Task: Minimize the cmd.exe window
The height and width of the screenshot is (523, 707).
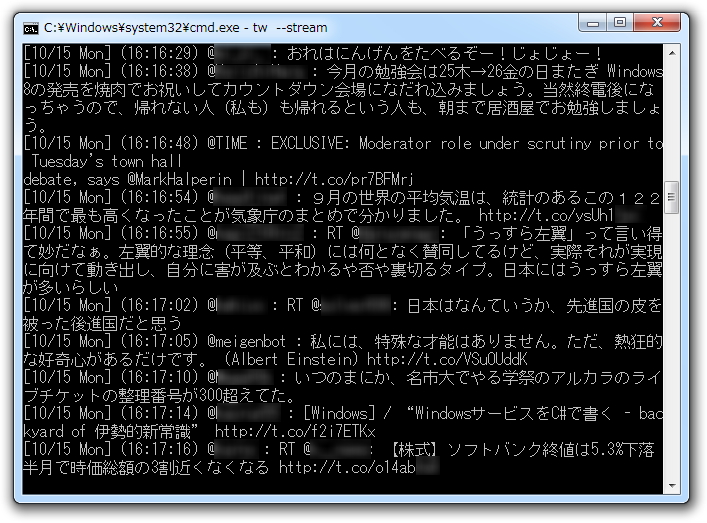Action: [x=593, y=23]
